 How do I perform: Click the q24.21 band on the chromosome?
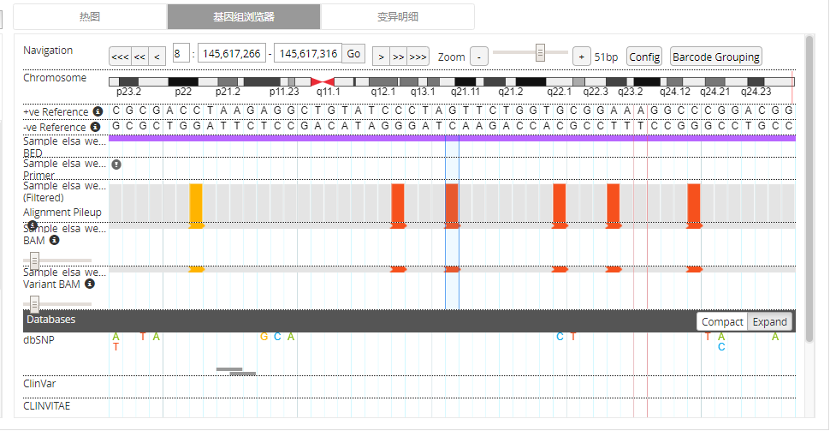pos(715,81)
